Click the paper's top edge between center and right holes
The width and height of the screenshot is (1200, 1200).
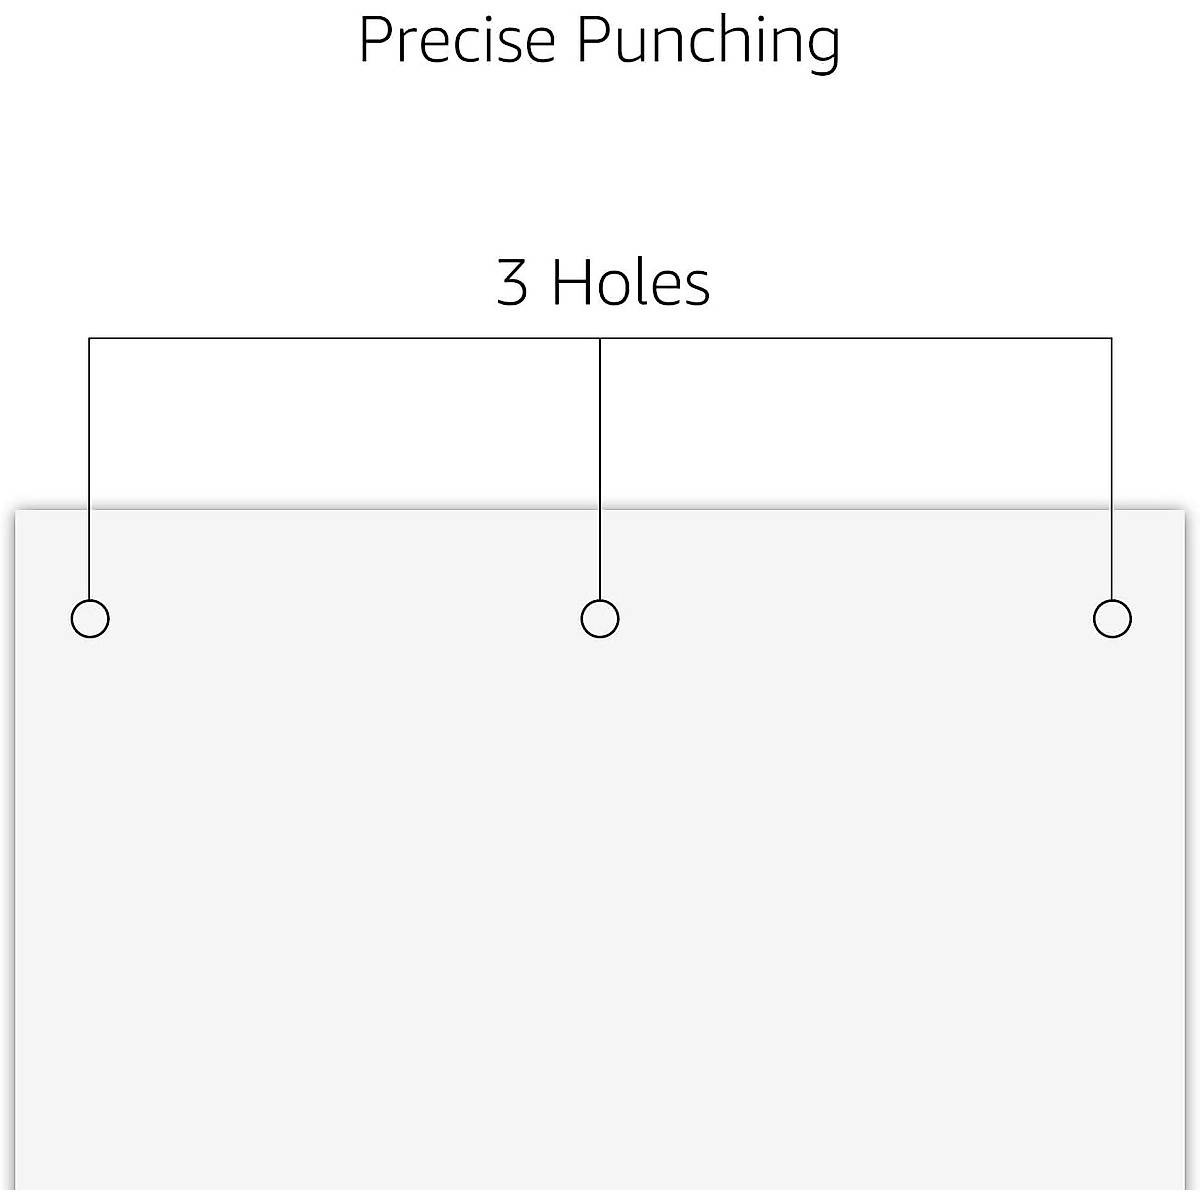click(856, 512)
